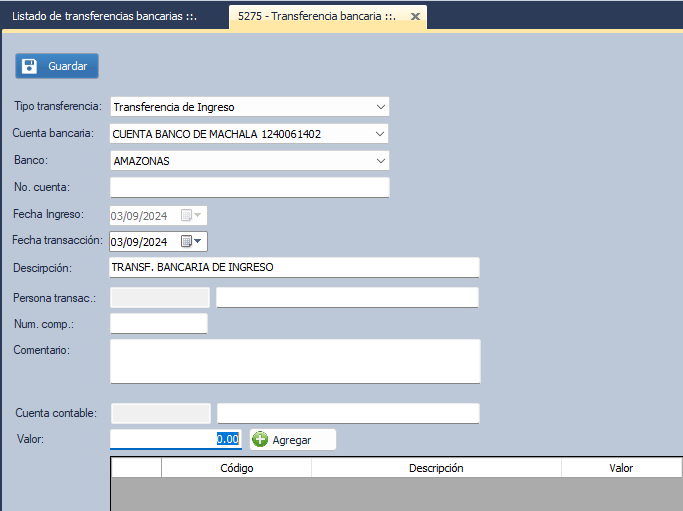Viewport: 683px width, 511px height.
Task: Open the Fecha transacción calendar picker
Action: [x=191, y=241]
